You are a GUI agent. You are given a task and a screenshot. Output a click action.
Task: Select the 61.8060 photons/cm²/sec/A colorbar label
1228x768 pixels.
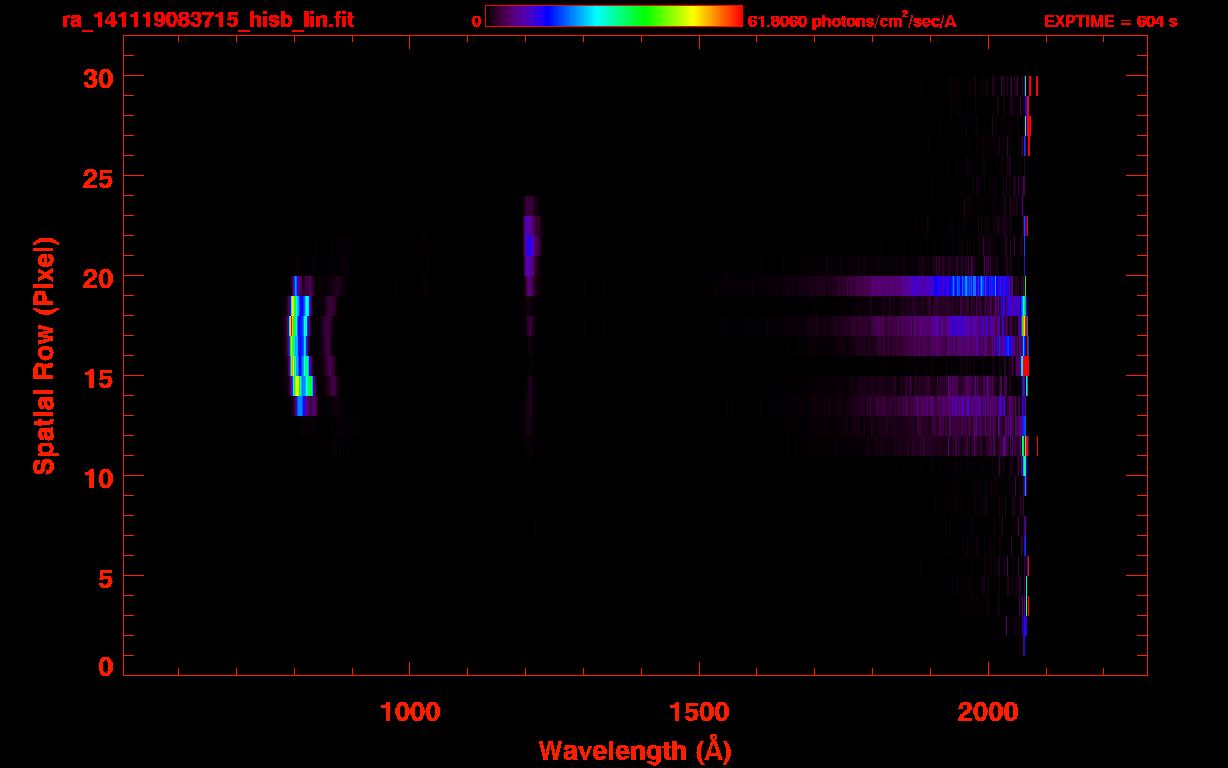852,20
